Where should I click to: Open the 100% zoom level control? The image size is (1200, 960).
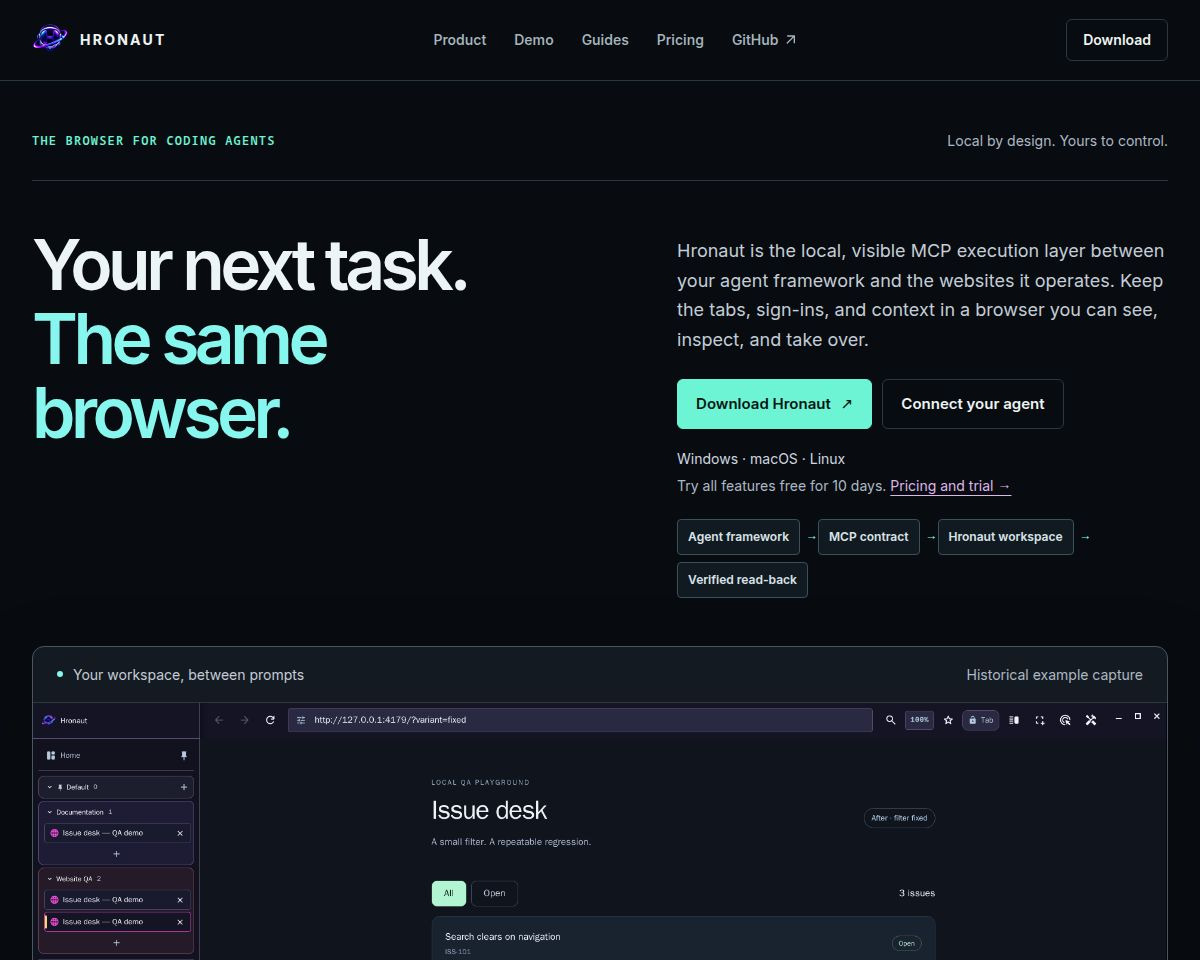920,720
